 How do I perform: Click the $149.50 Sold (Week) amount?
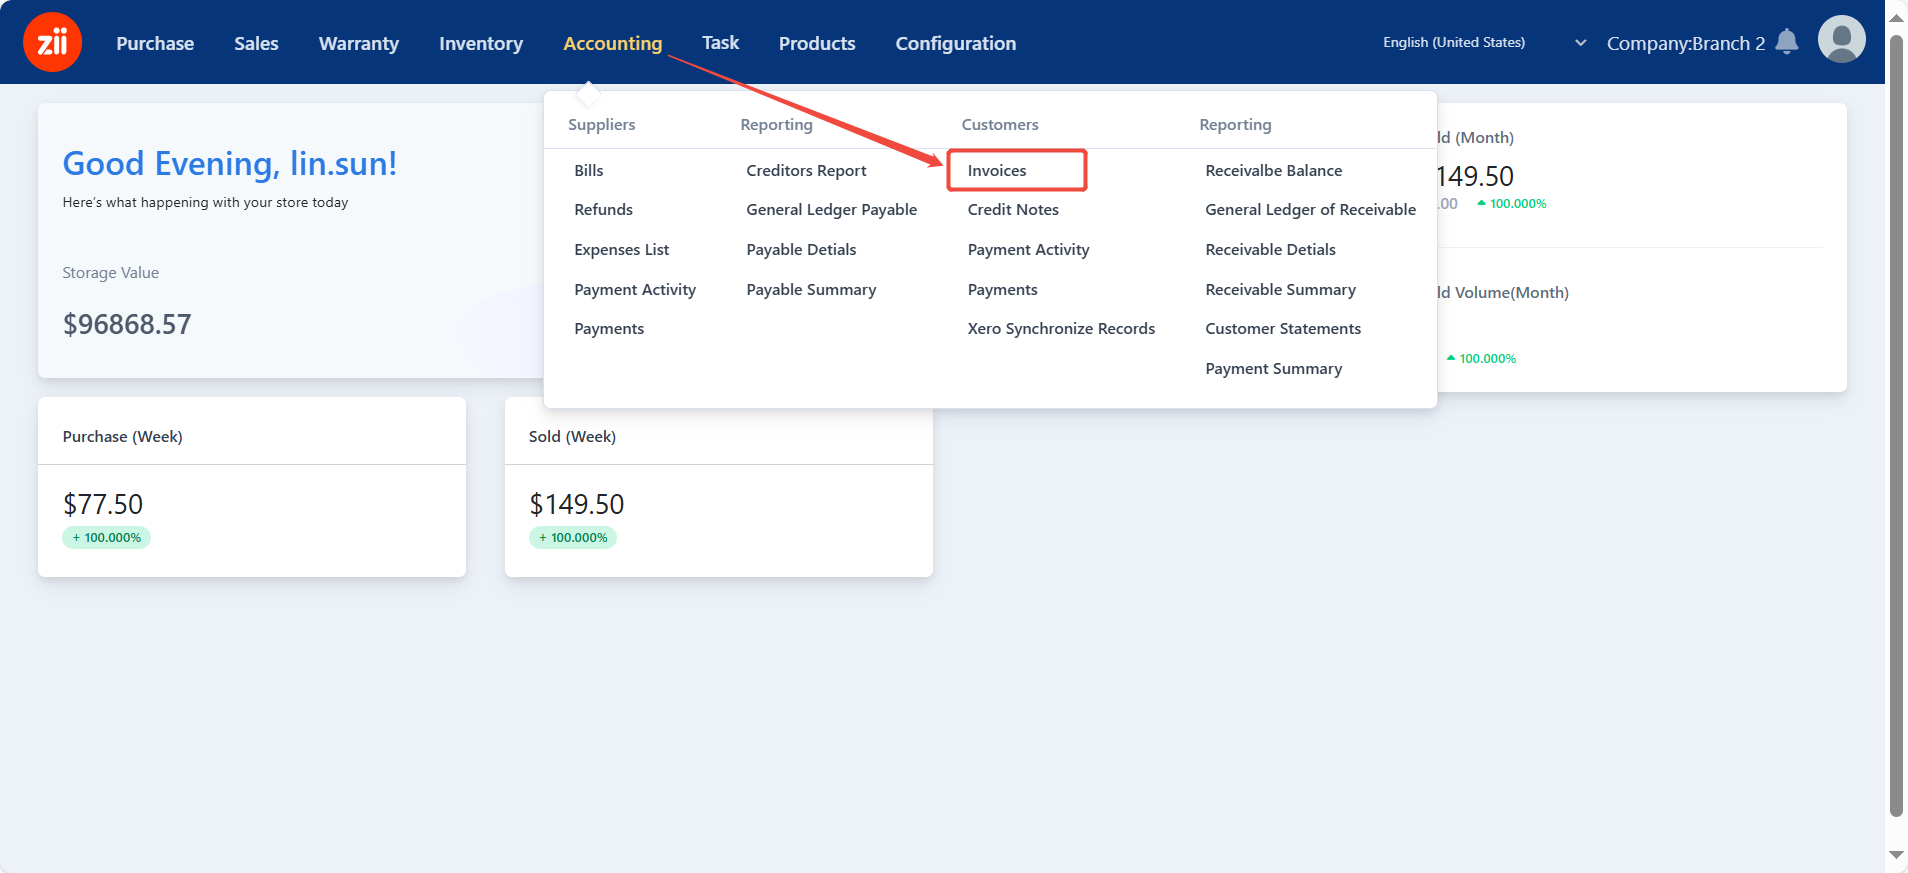coord(576,504)
